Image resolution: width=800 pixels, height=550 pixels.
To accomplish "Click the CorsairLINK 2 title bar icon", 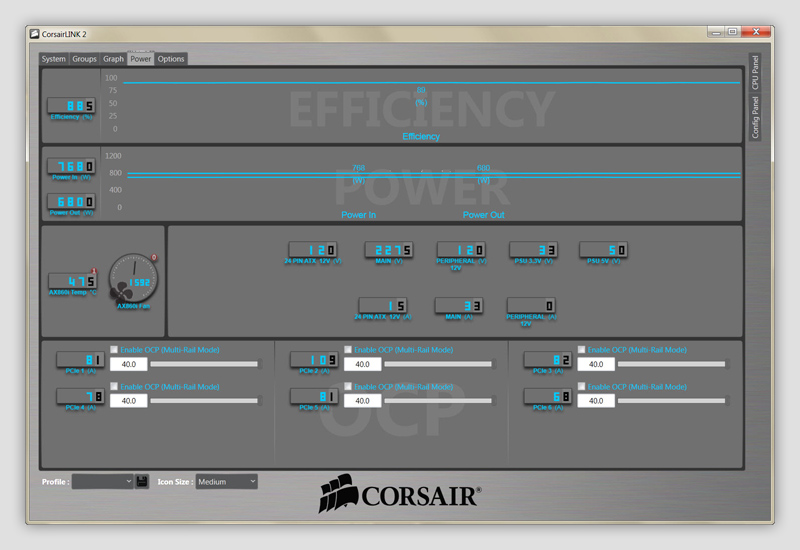I will (34, 33).
